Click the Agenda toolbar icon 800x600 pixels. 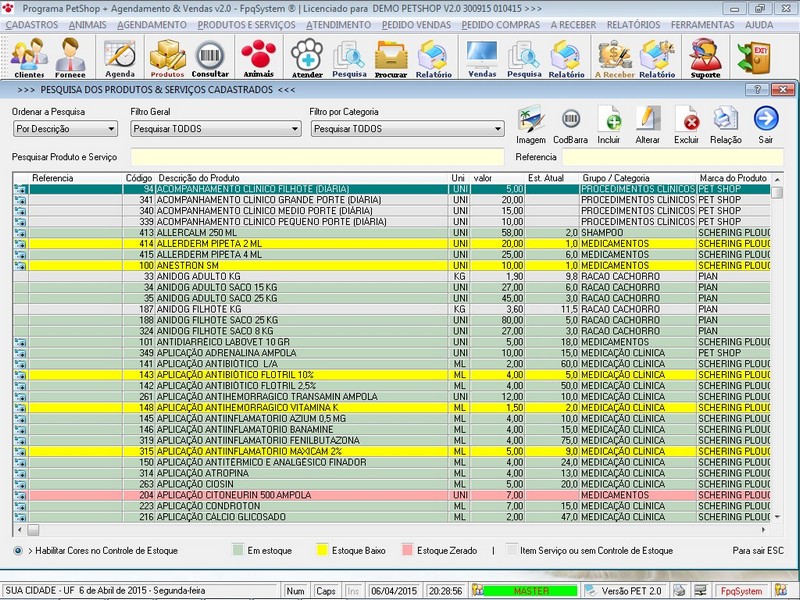(120, 57)
